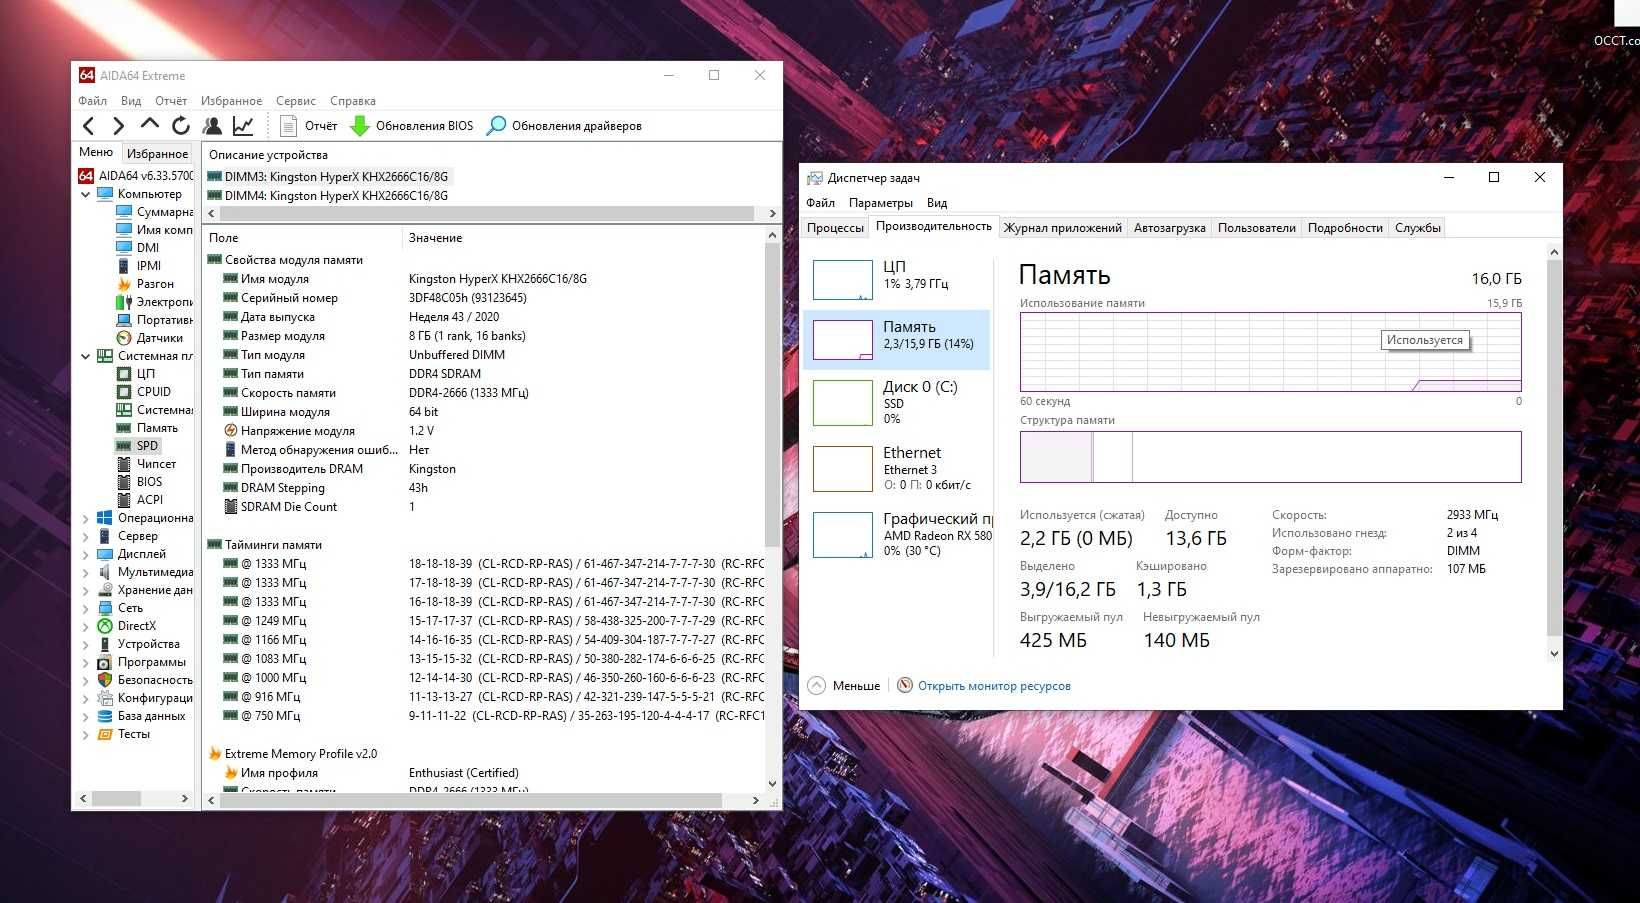Click Обновления драйверов toolbar button

(564, 126)
